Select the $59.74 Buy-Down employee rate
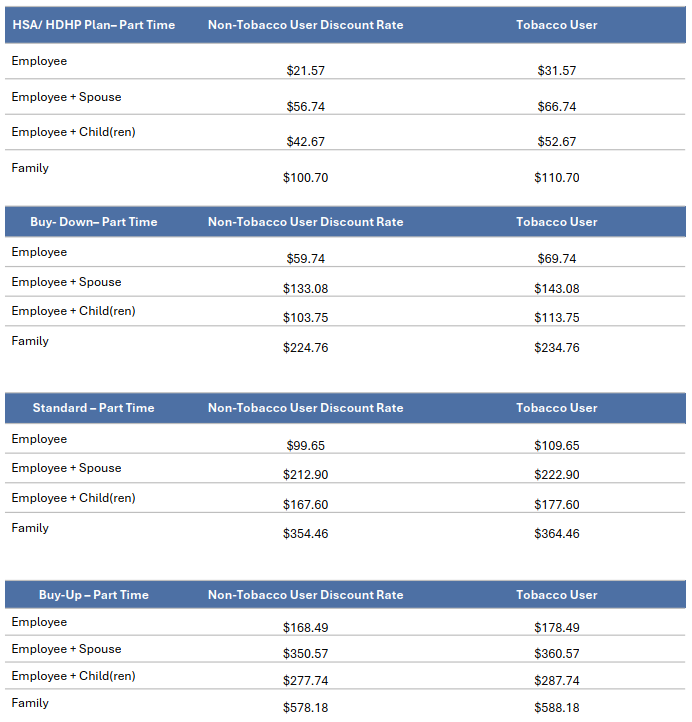Image resolution: width=692 pixels, height=722 pixels. point(305,259)
